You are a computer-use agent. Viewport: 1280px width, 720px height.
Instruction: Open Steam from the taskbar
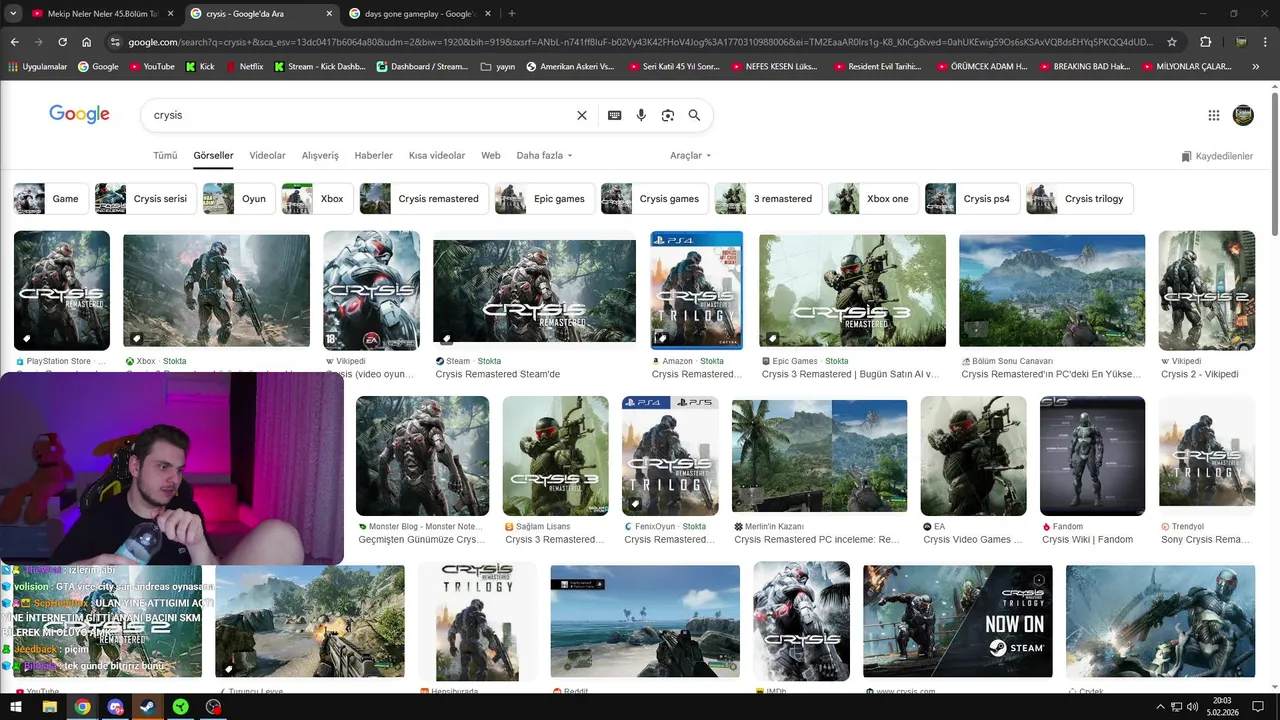[x=148, y=707]
